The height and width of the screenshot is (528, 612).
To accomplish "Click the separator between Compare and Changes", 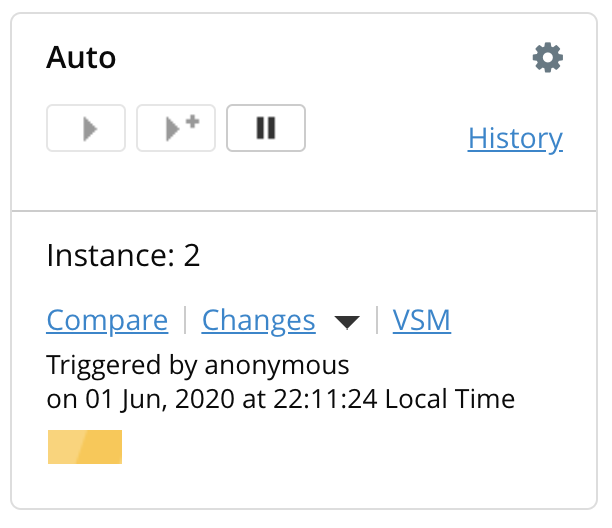I will click(185, 321).
